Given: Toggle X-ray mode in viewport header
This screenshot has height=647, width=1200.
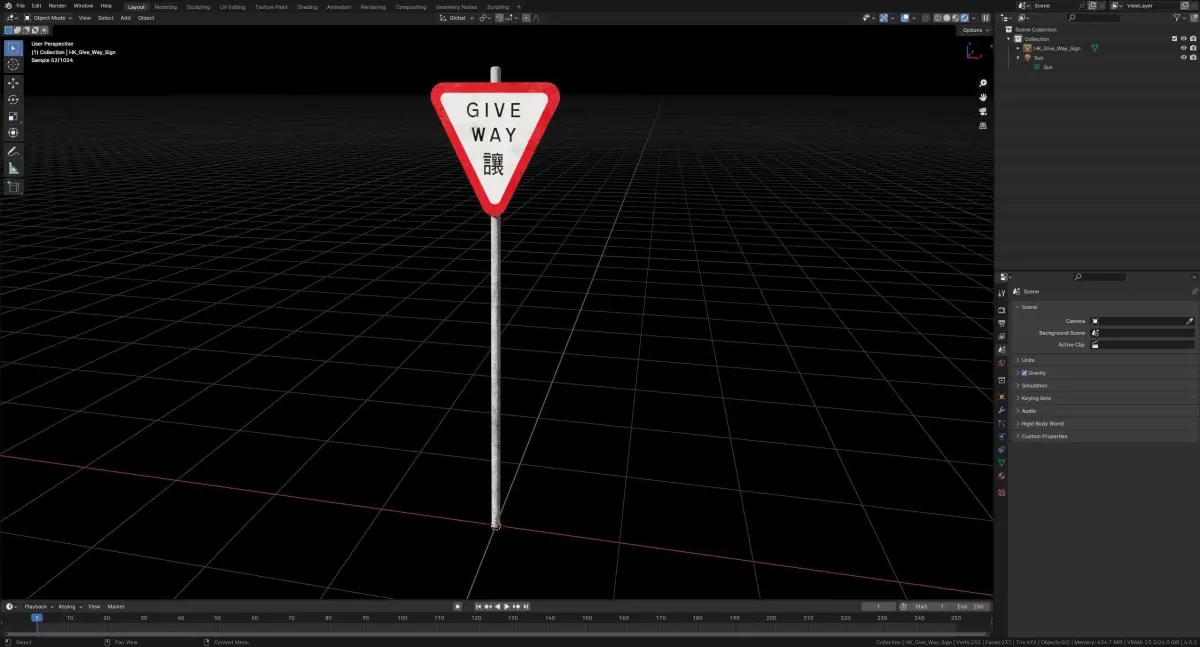Looking at the screenshot, I should pos(926,18).
